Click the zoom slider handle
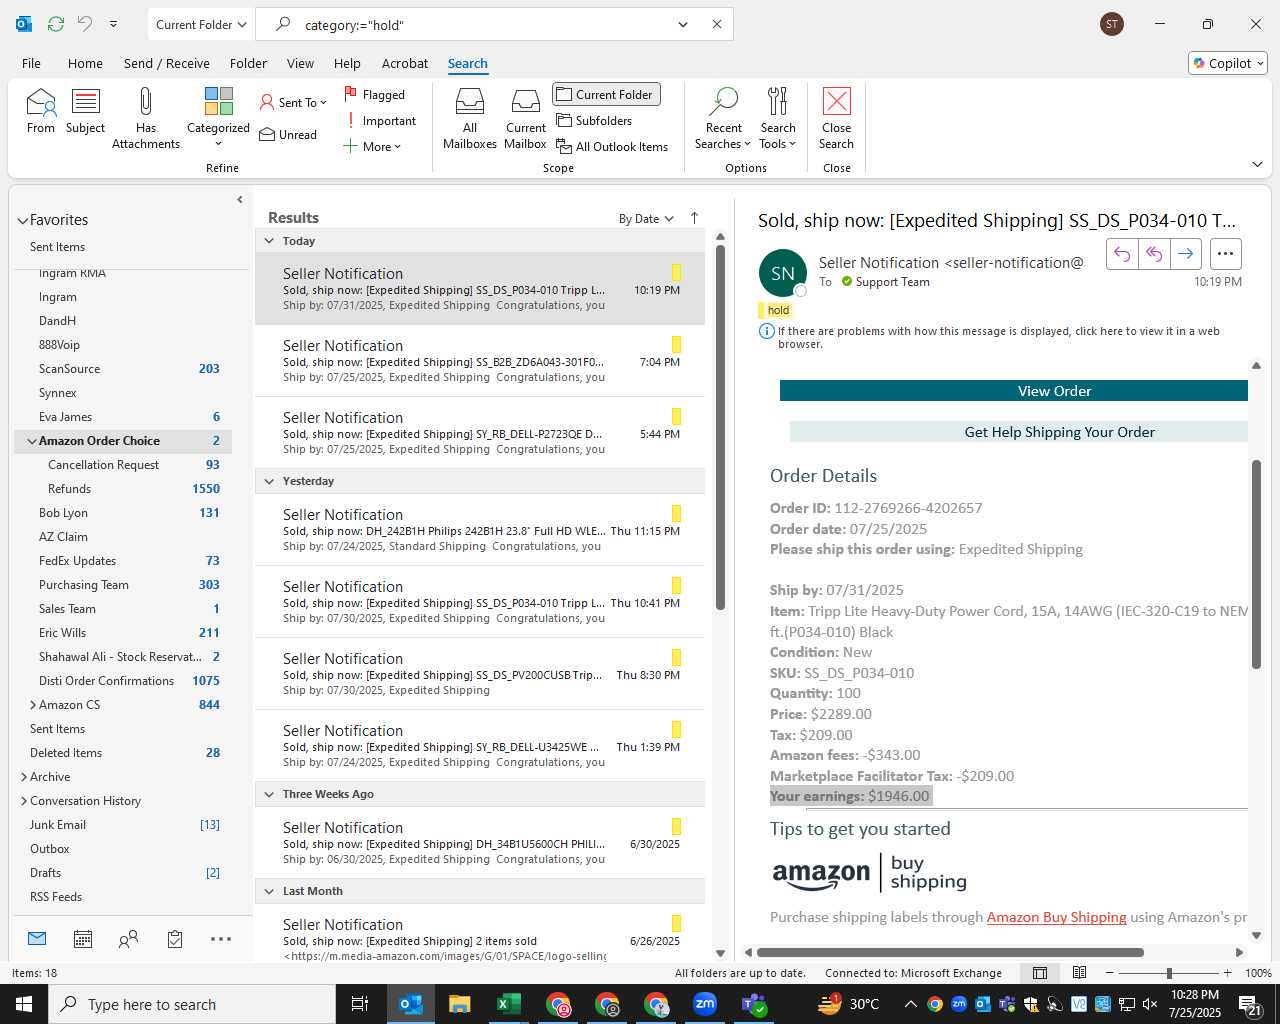1280x1024 pixels. tap(1169, 973)
